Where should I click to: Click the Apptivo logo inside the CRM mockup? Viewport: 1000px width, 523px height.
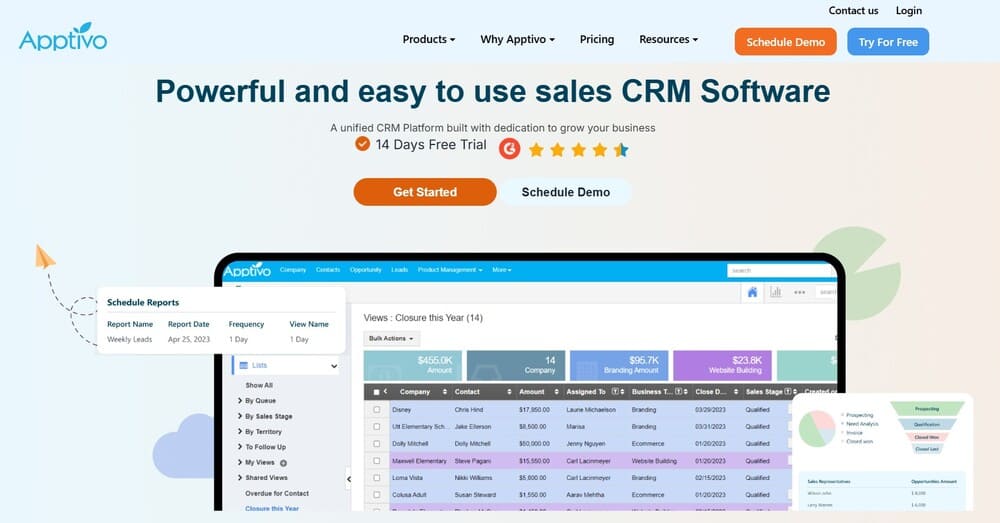tap(247, 270)
